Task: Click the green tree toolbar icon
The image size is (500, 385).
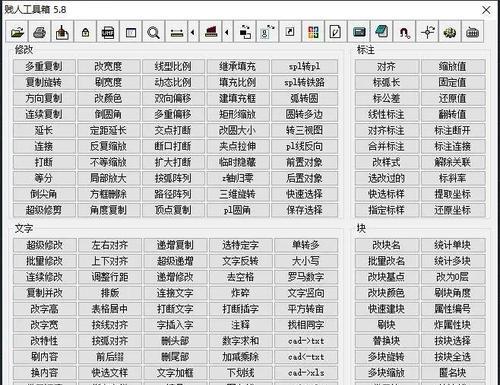Action: [x=450, y=31]
